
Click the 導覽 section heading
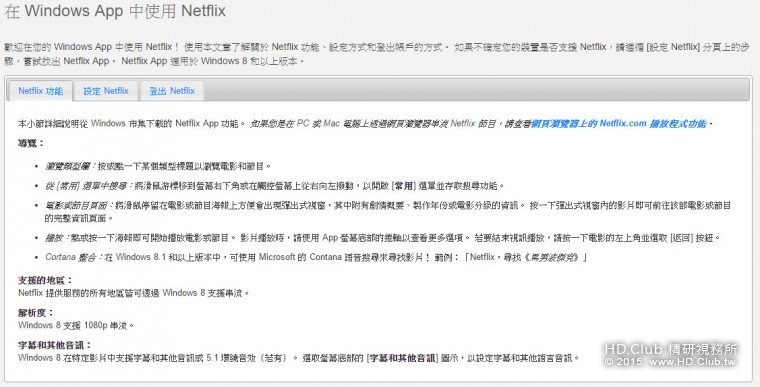point(31,144)
